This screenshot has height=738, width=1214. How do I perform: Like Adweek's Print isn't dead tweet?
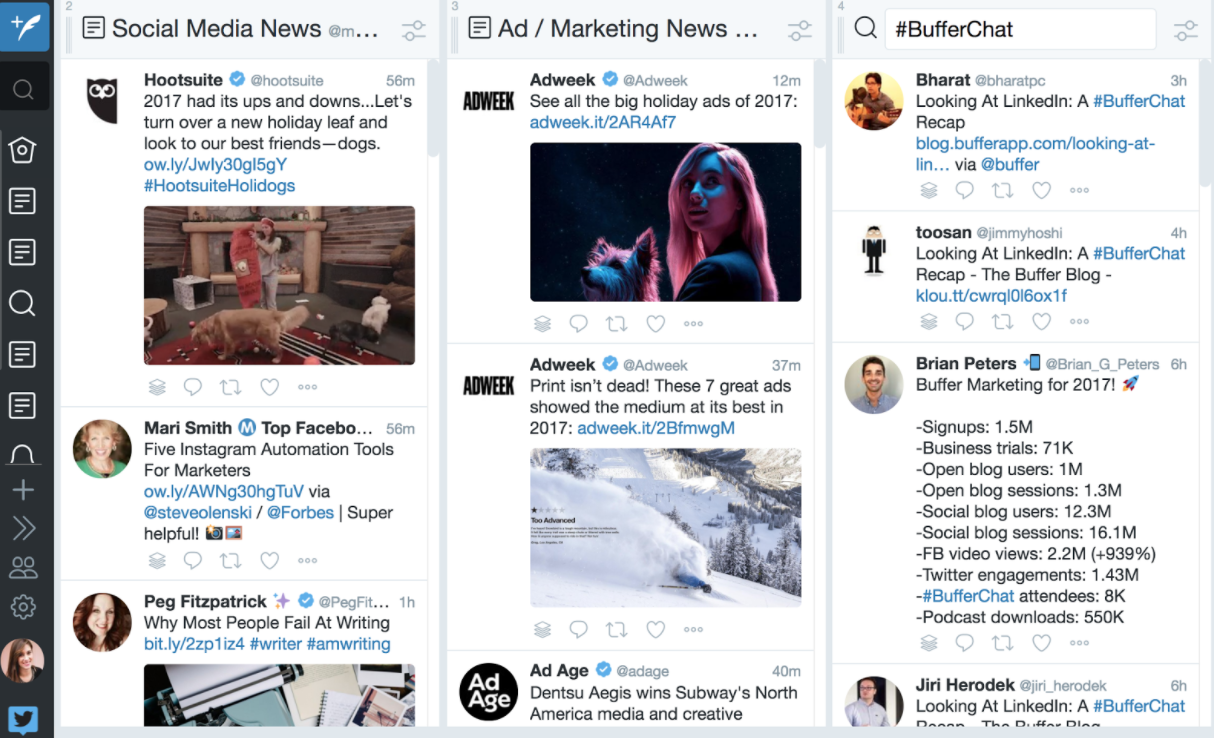pos(655,629)
